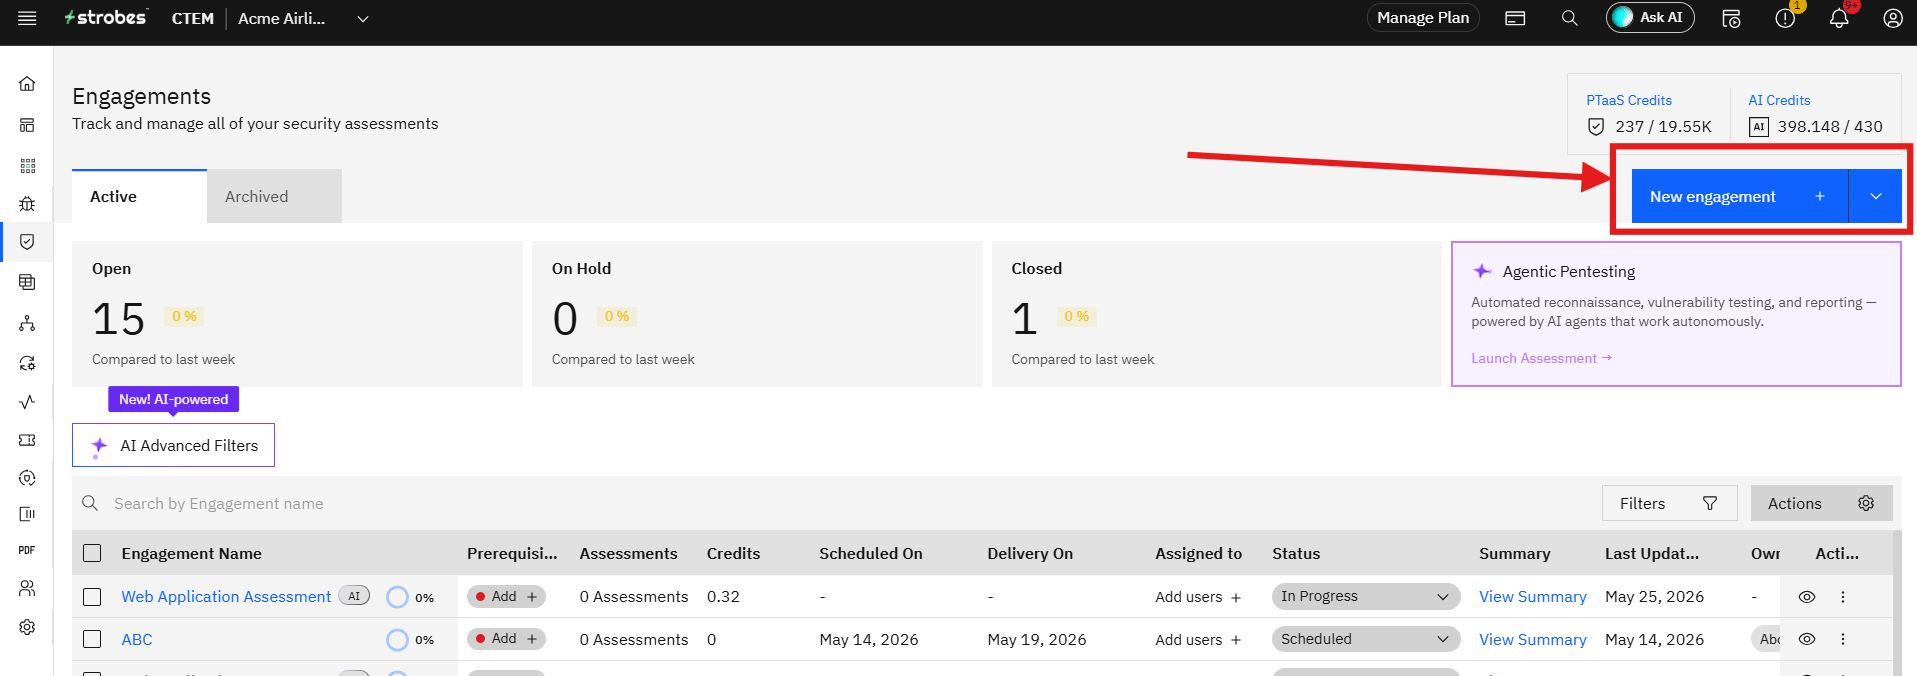Open the Ask AI assistant
Image resolution: width=1917 pixels, height=676 pixels.
point(1650,18)
